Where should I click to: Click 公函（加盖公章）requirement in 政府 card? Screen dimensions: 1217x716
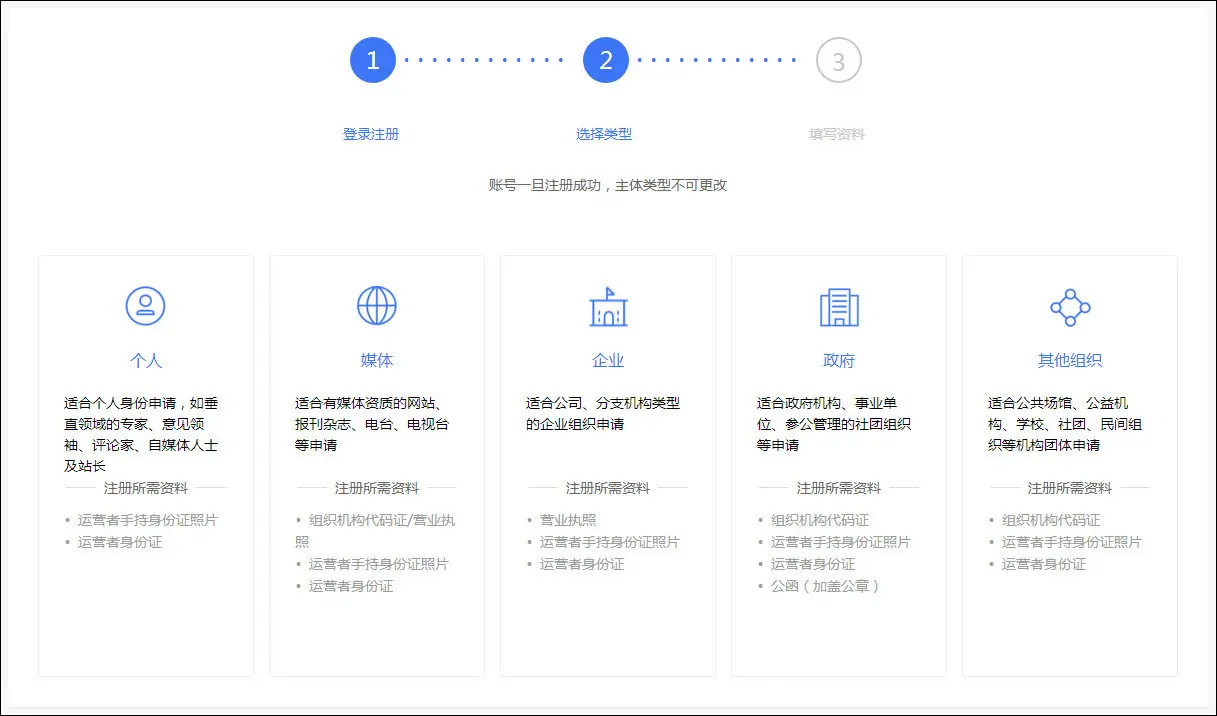click(x=824, y=586)
